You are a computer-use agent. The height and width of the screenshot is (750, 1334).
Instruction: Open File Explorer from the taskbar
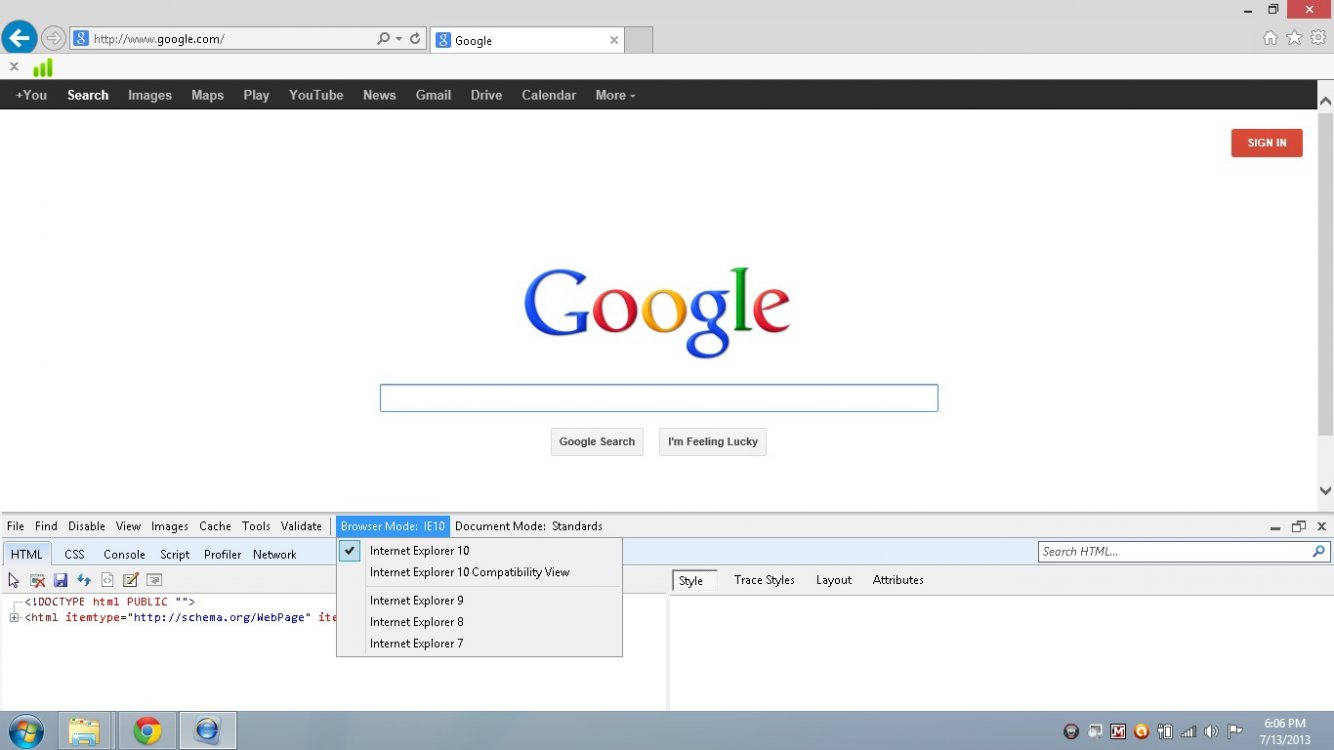[x=85, y=731]
